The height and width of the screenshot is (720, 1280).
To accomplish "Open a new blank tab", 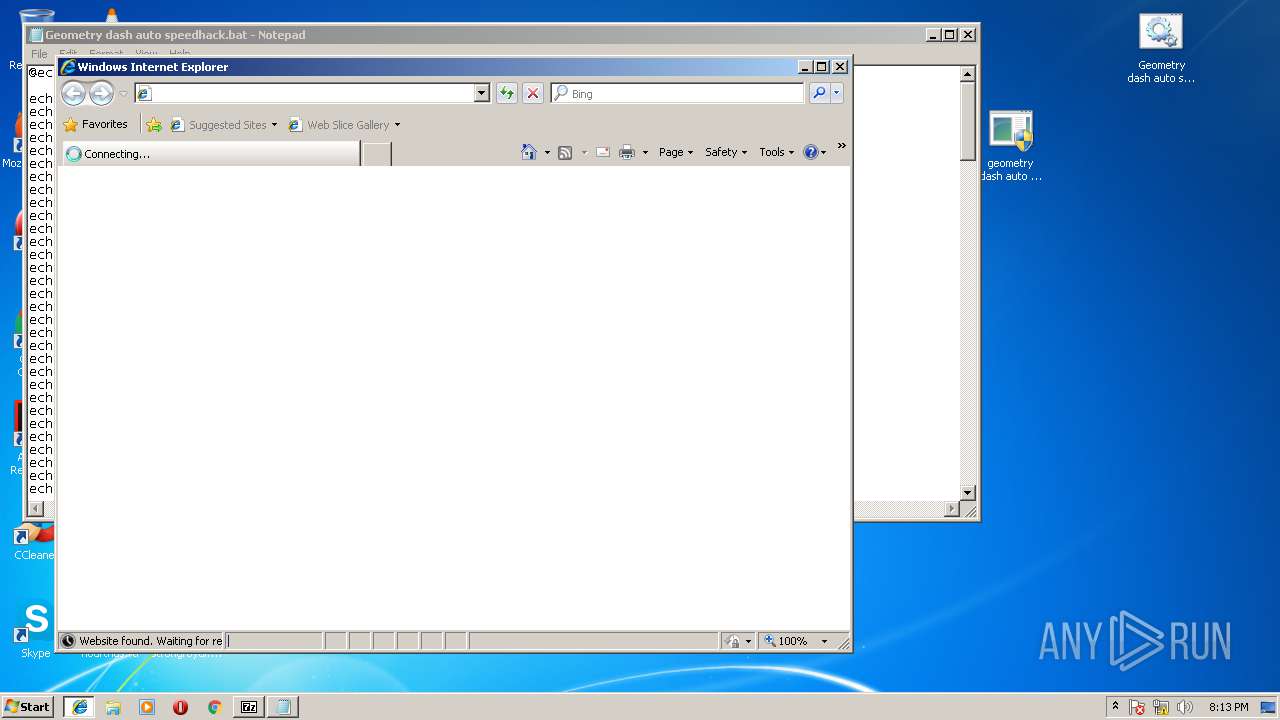I will [376, 154].
